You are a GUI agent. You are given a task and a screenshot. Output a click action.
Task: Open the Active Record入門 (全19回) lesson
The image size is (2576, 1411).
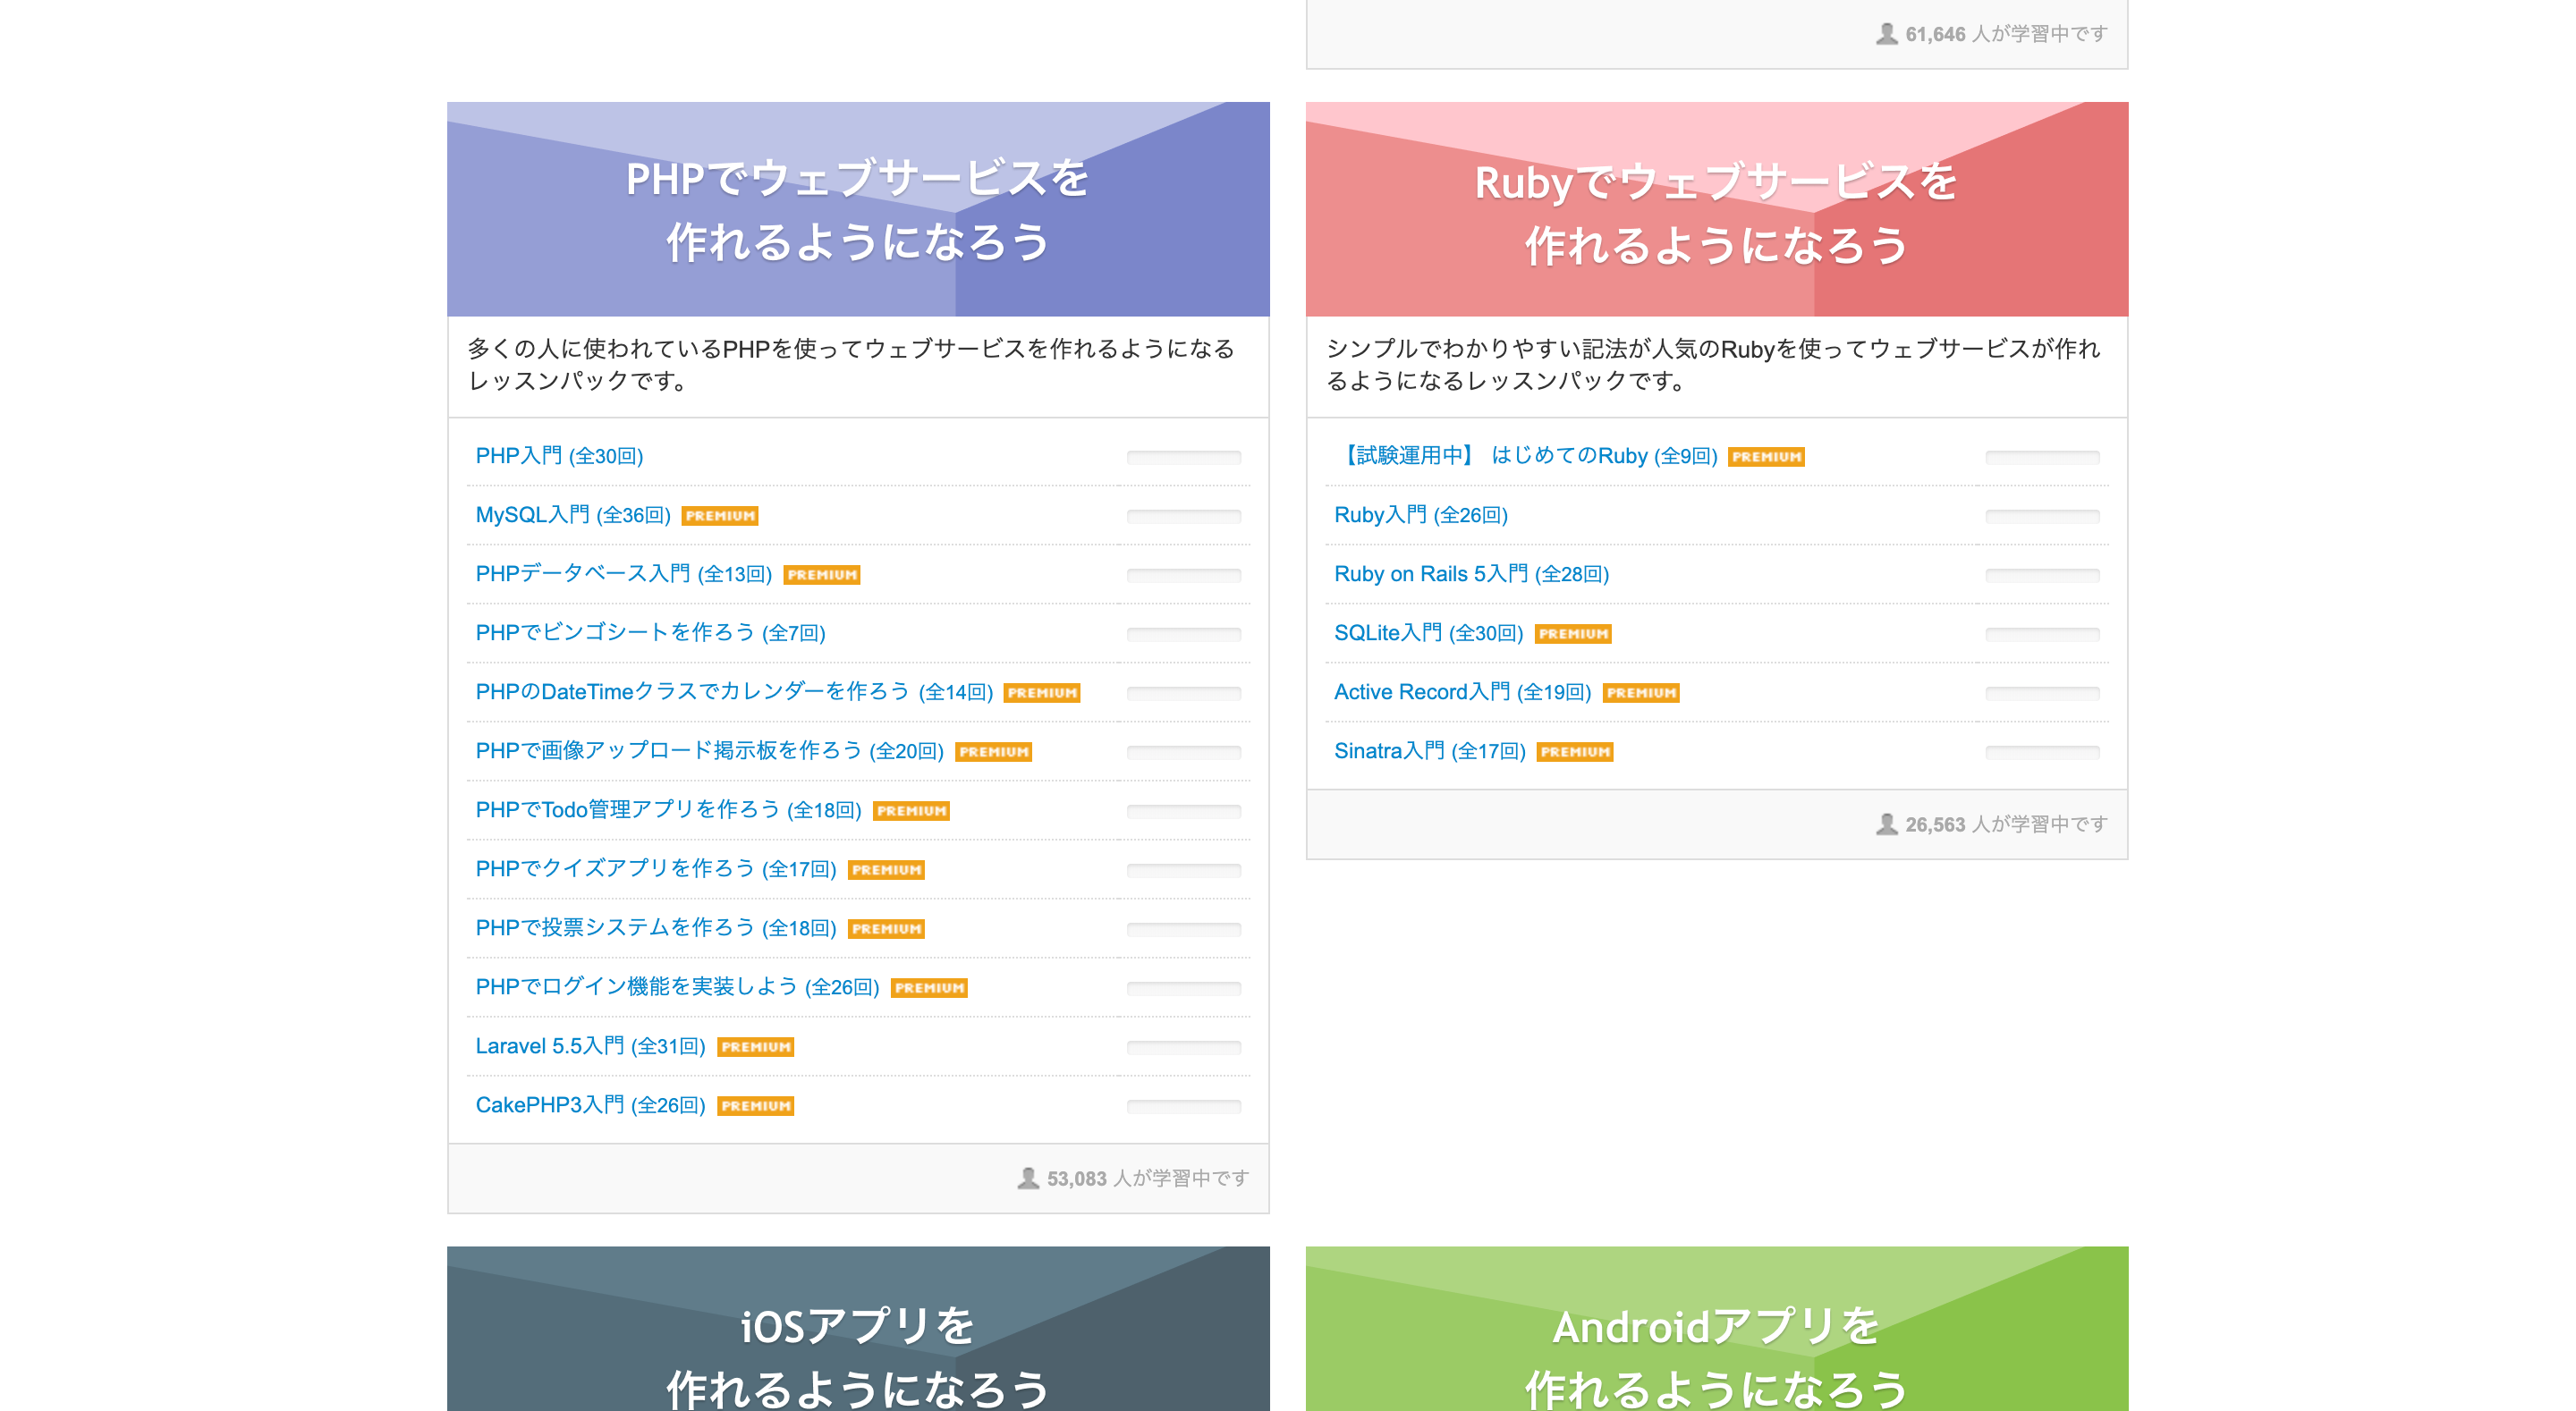(x=1461, y=692)
